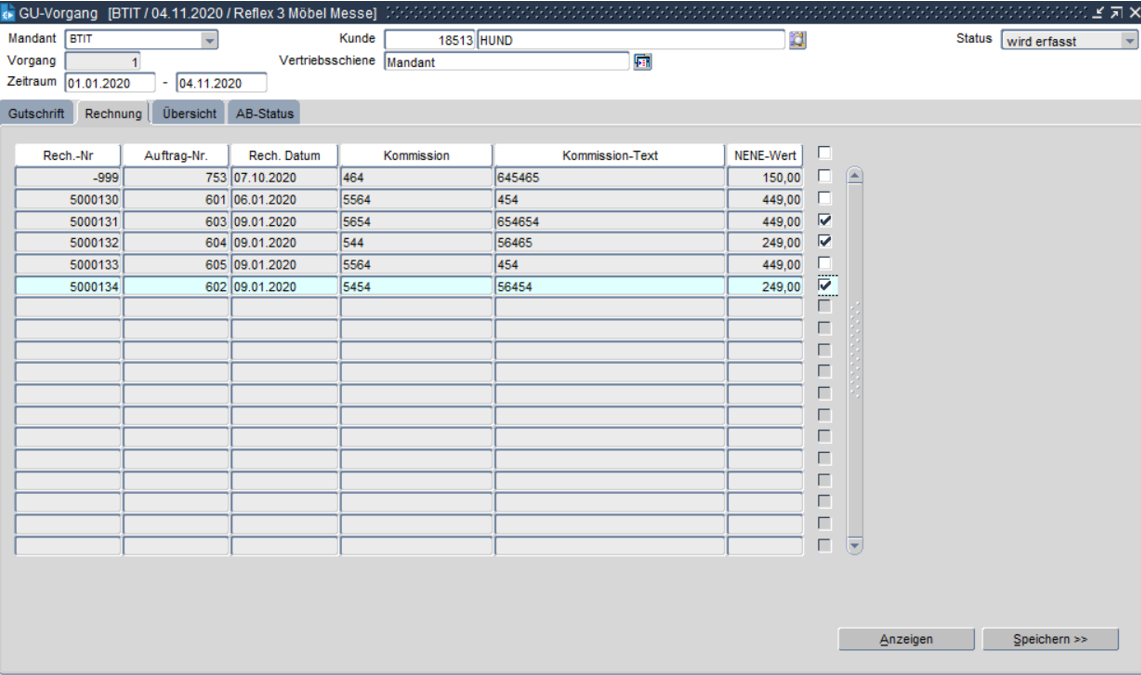This screenshot has height=675, width=1141.
Task: Open the Übersicht tab
Action: (190, 113)
